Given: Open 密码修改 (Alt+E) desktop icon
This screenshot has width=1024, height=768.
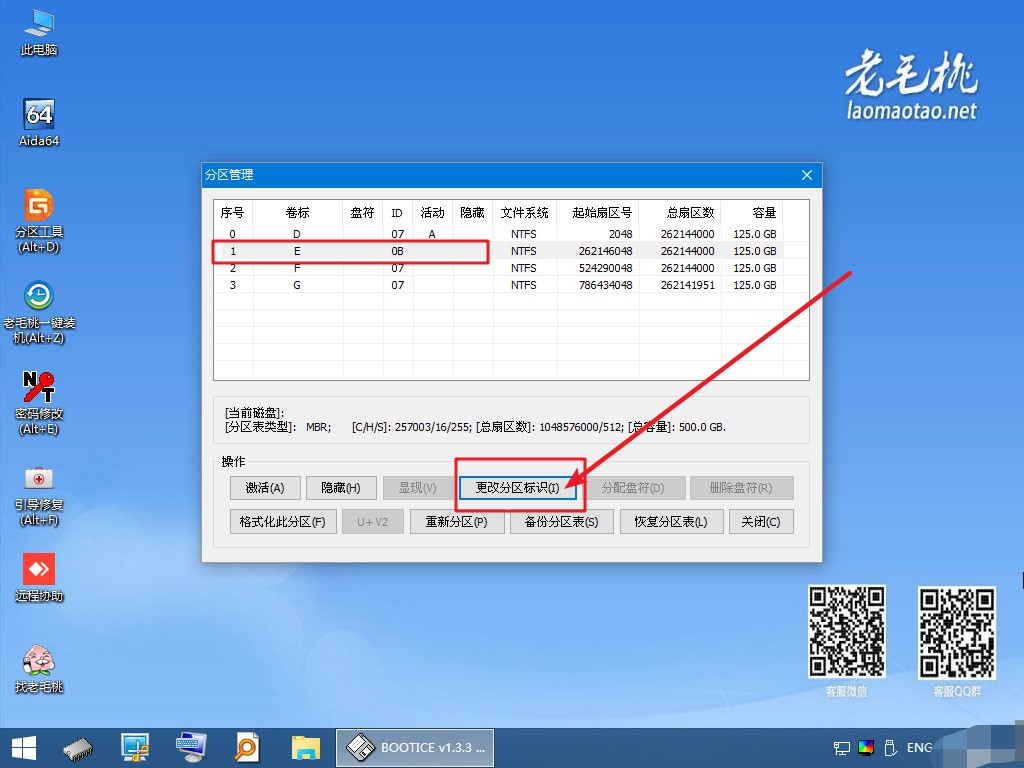Looking at the screenshot, I should click(x=39, y=403).
